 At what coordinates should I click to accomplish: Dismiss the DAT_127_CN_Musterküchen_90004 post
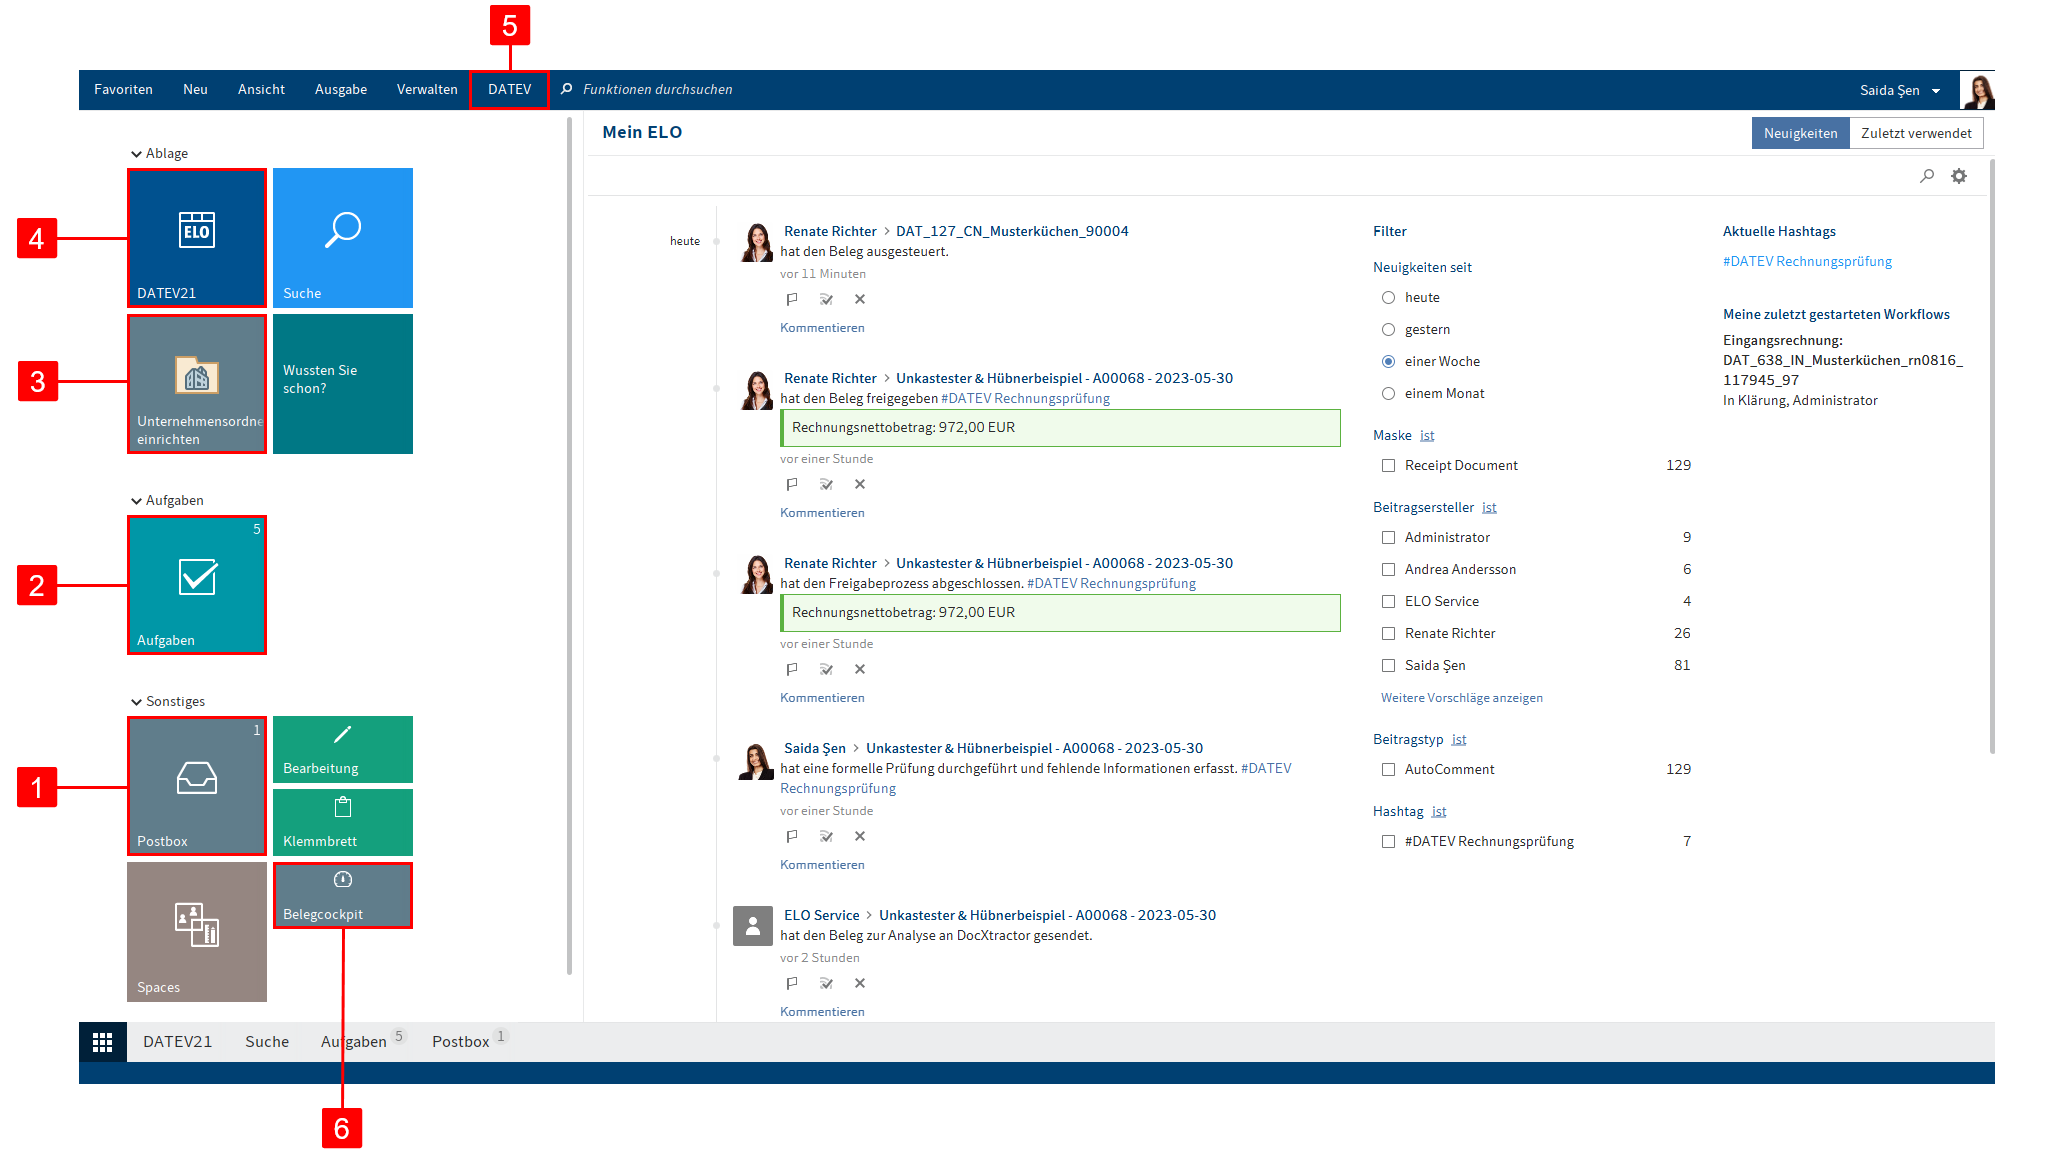point(860,299)
